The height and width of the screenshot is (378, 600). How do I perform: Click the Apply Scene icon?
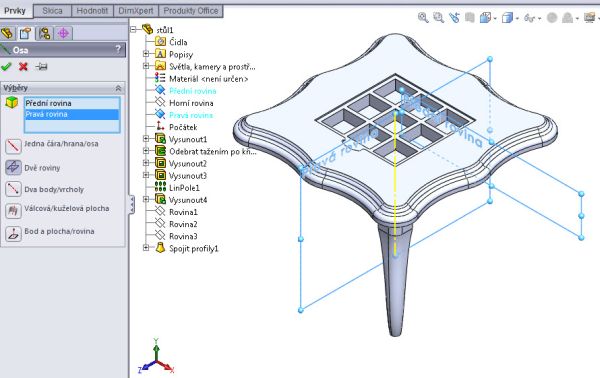pos(567,18)
